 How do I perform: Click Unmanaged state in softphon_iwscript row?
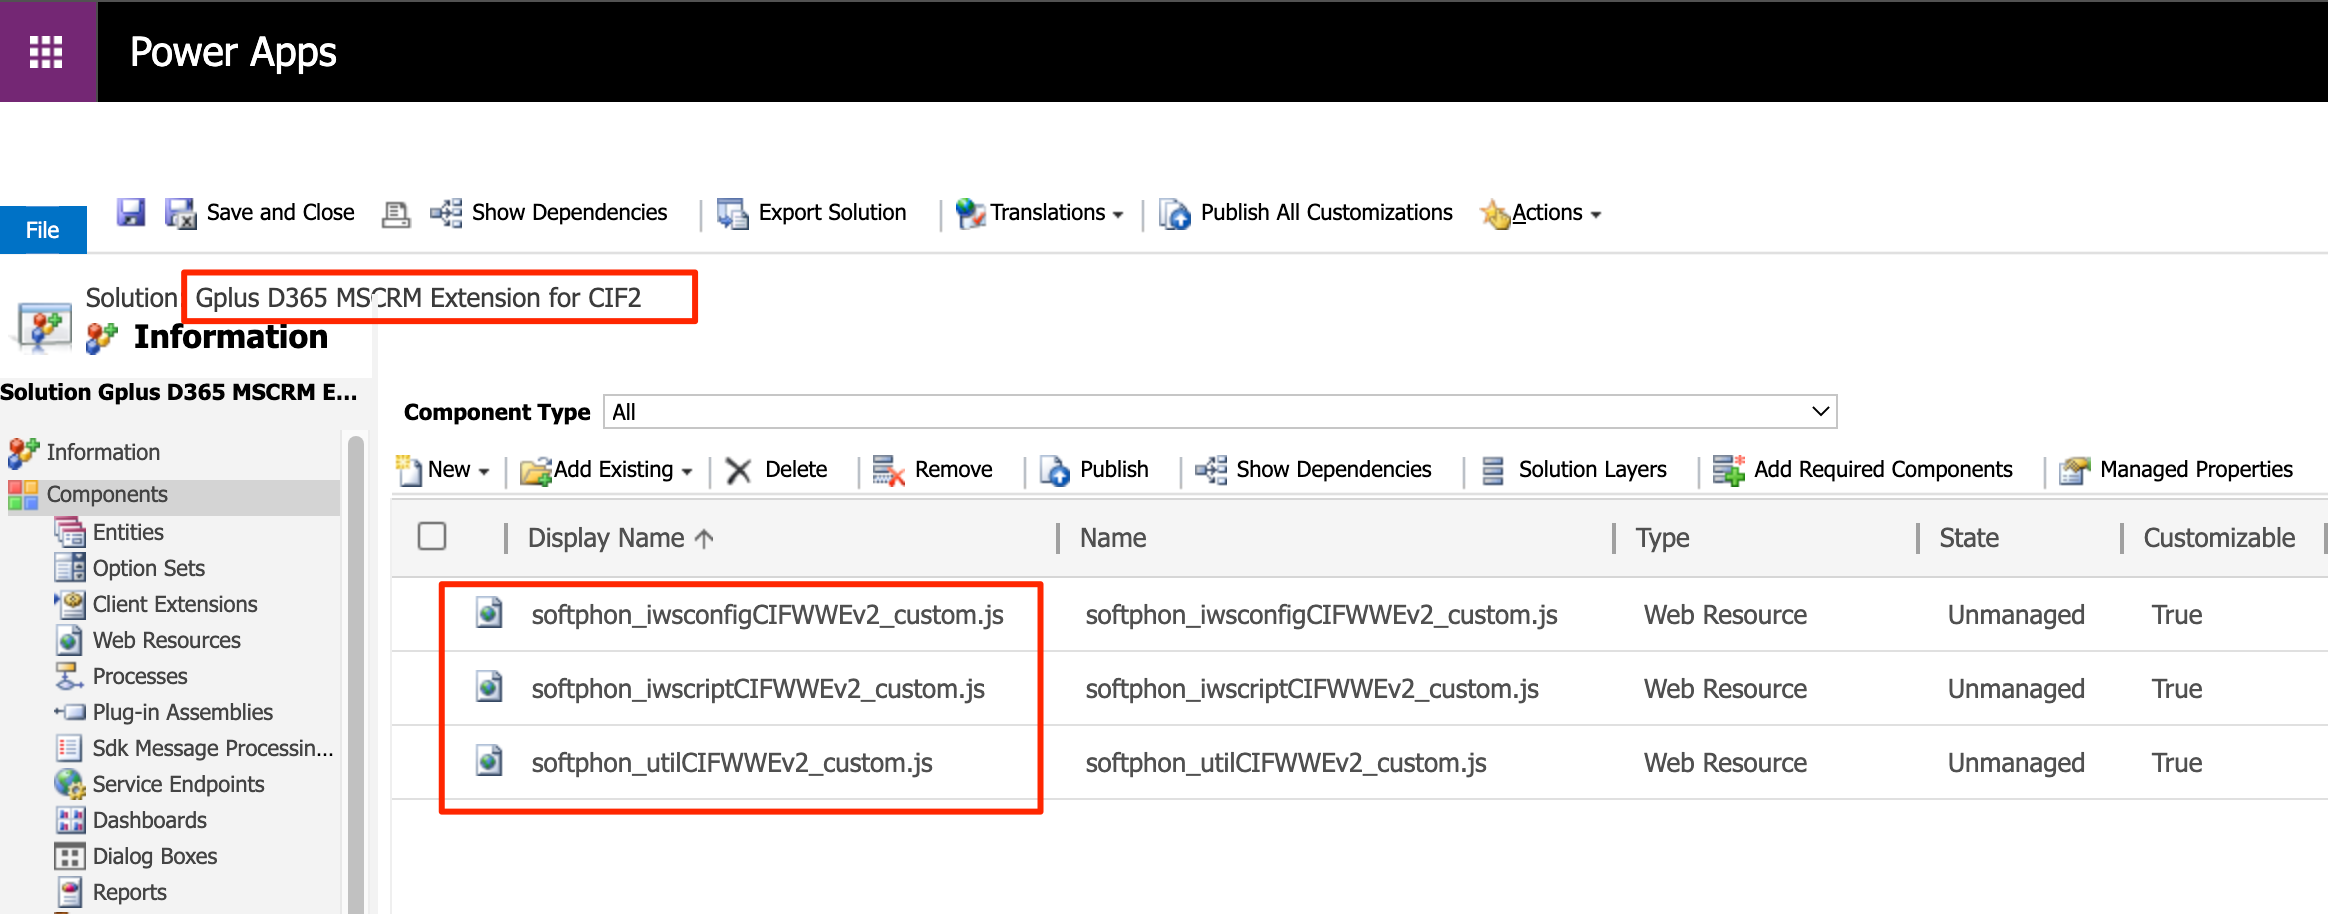pos(2016,688)
